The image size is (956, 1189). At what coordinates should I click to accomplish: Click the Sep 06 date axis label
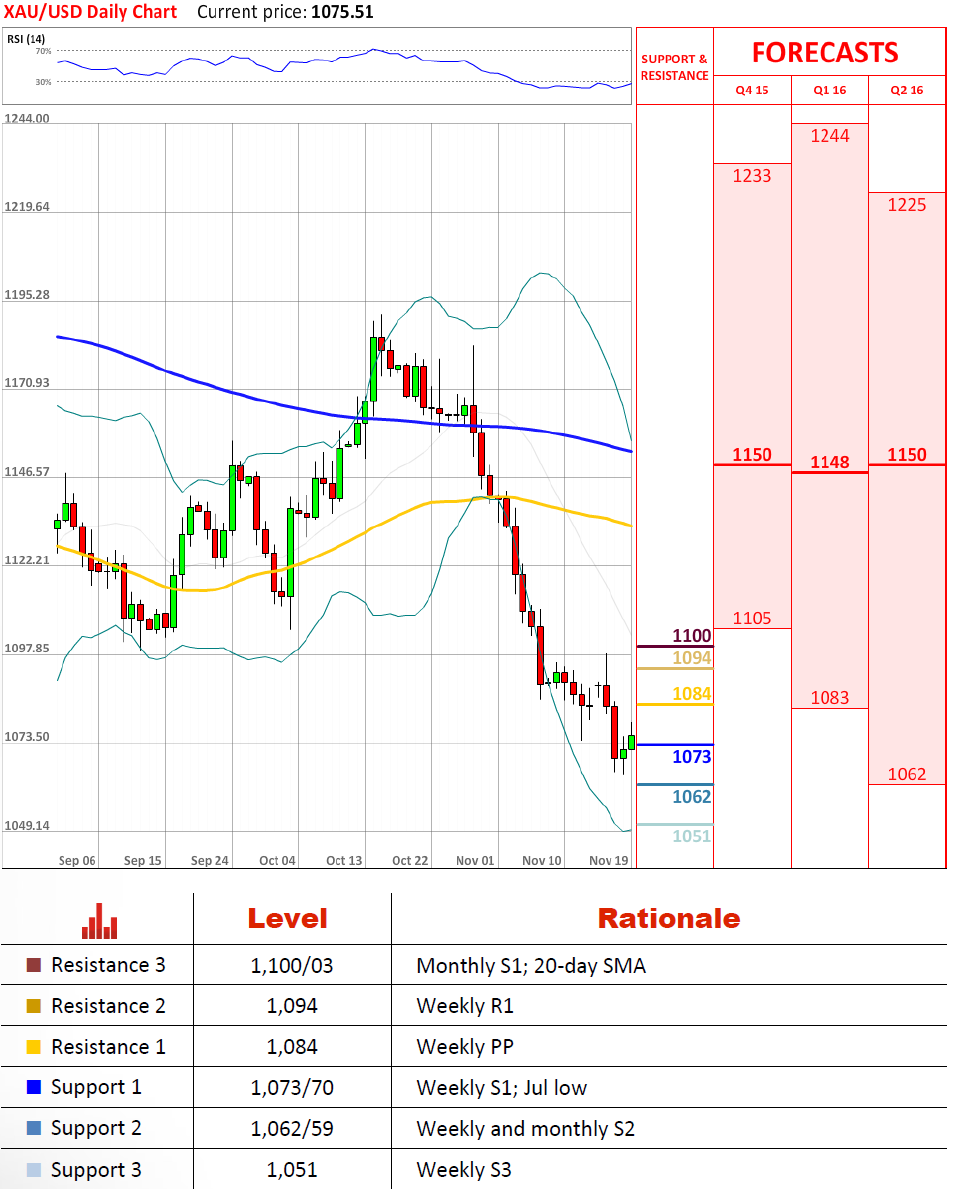point(77,861)
